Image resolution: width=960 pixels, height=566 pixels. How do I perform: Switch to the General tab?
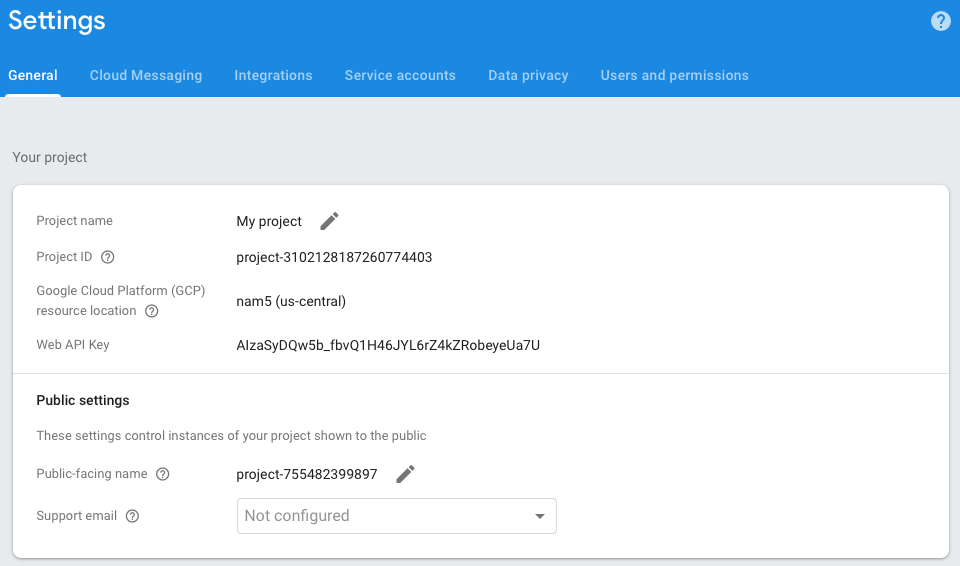(33, 75)
